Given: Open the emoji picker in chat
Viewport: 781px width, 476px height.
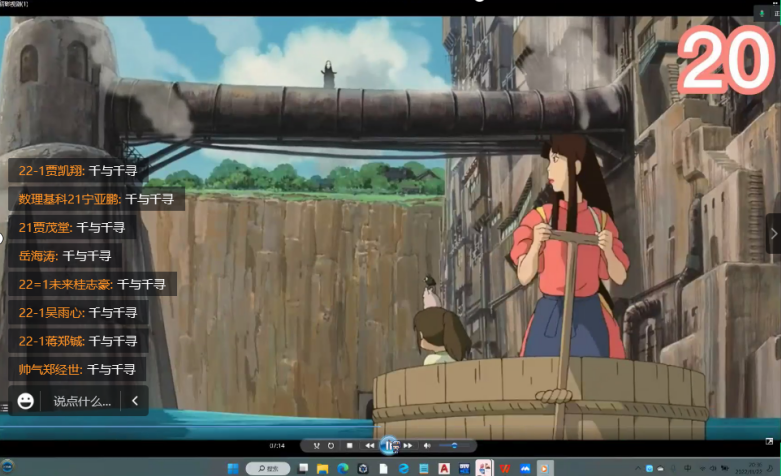Looking at the screenshot, I should point(25,401).
